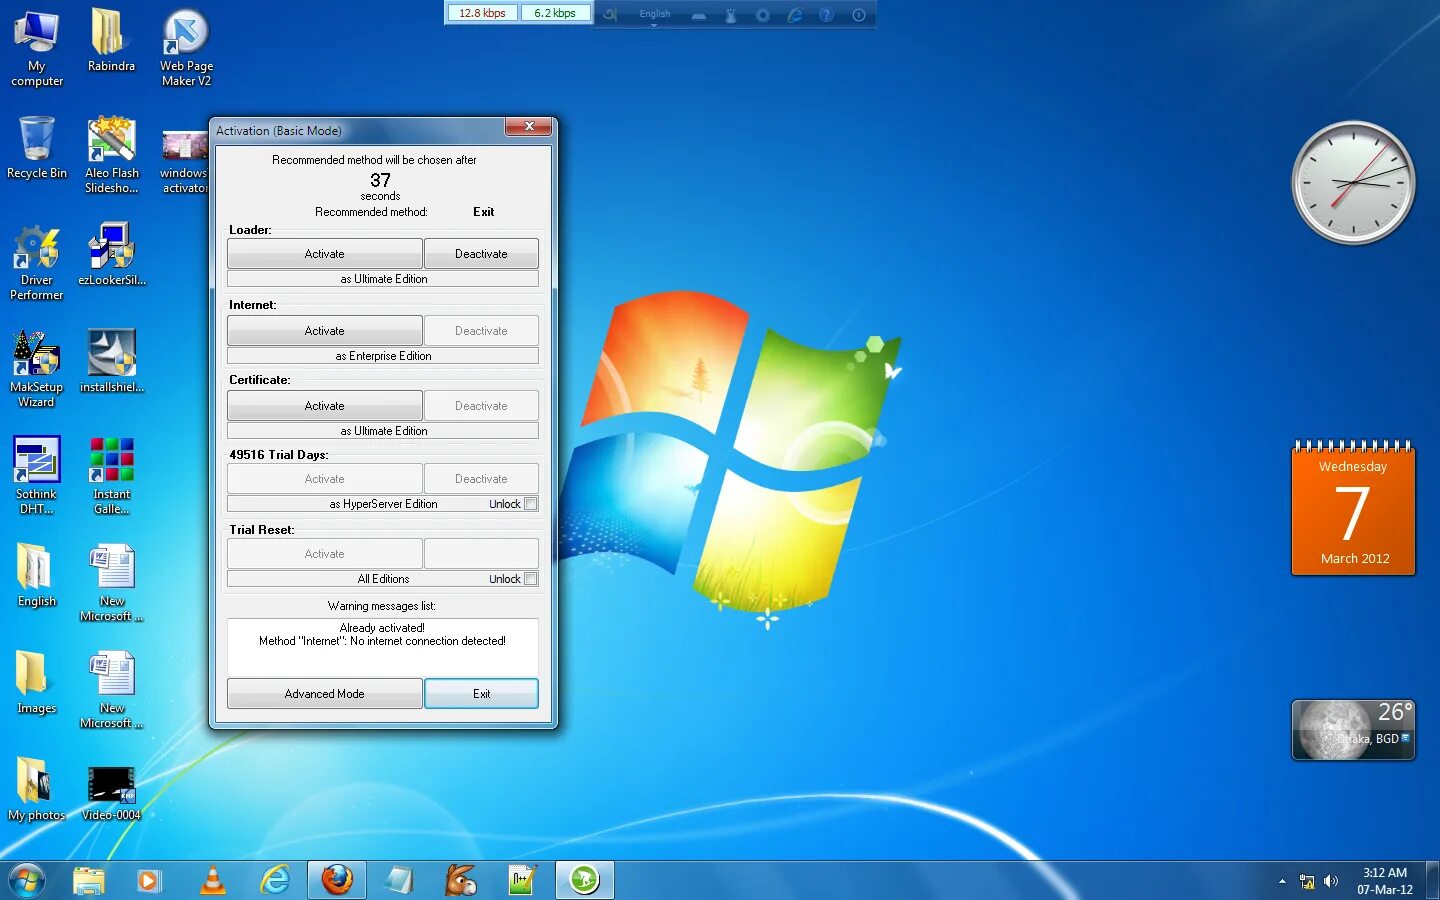Click the weather gadget showing 26°
The height and width of the screenshot is (900, 1440).
pos(1353,729)
